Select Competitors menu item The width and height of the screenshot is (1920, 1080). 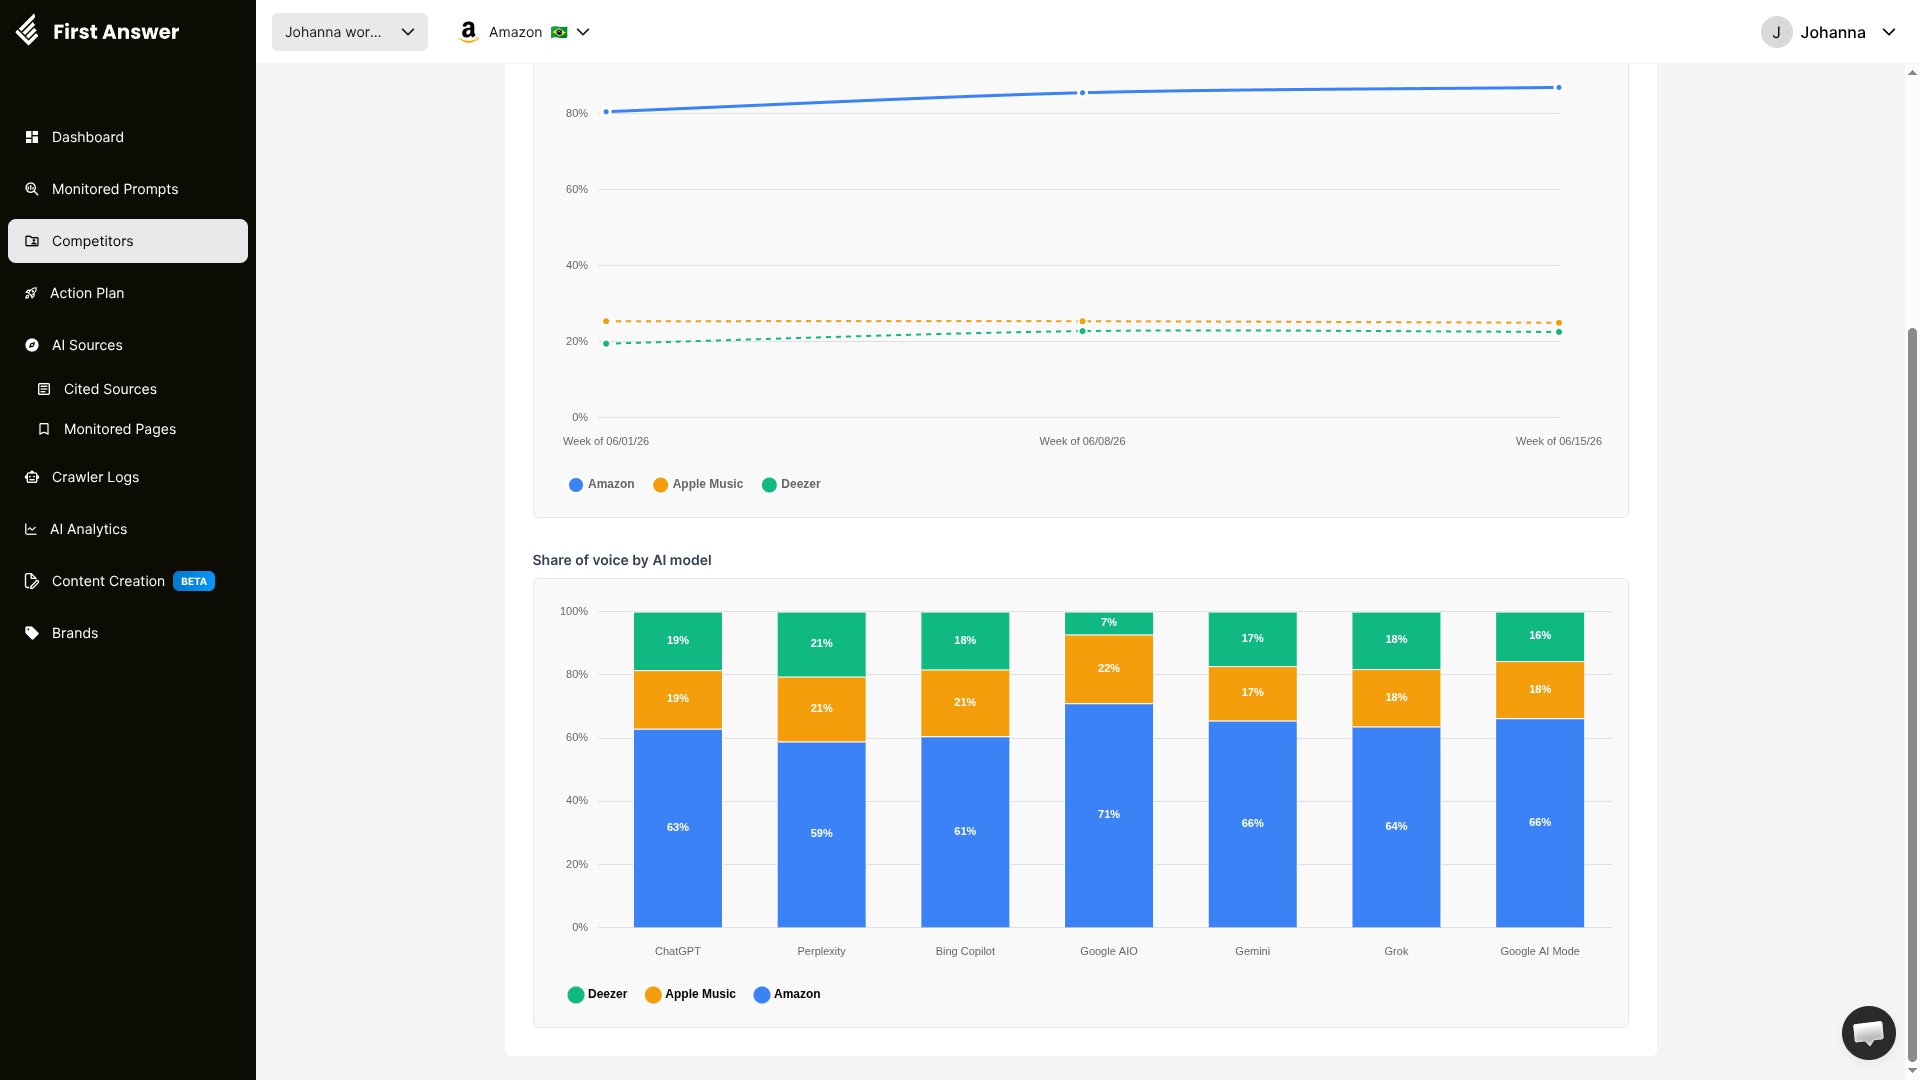[x=128, y=241]
